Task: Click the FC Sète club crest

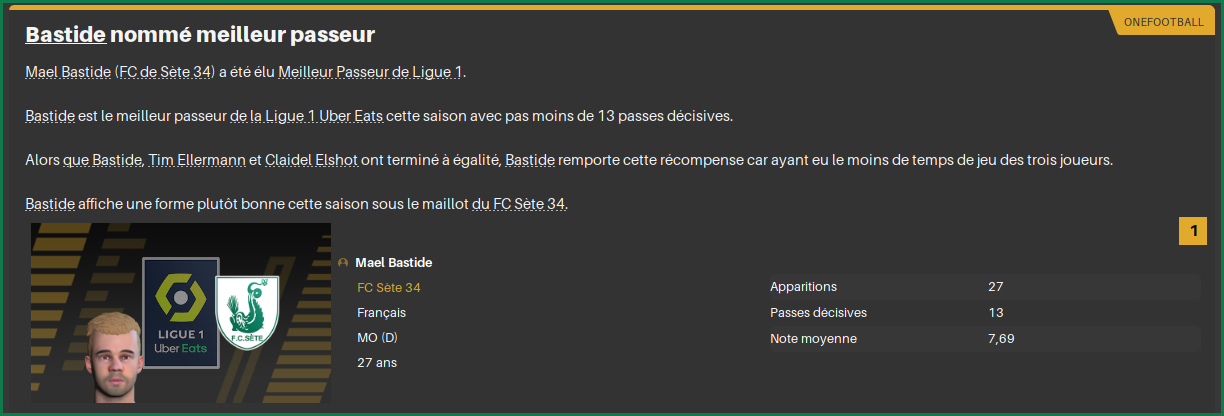Action: 247,311
